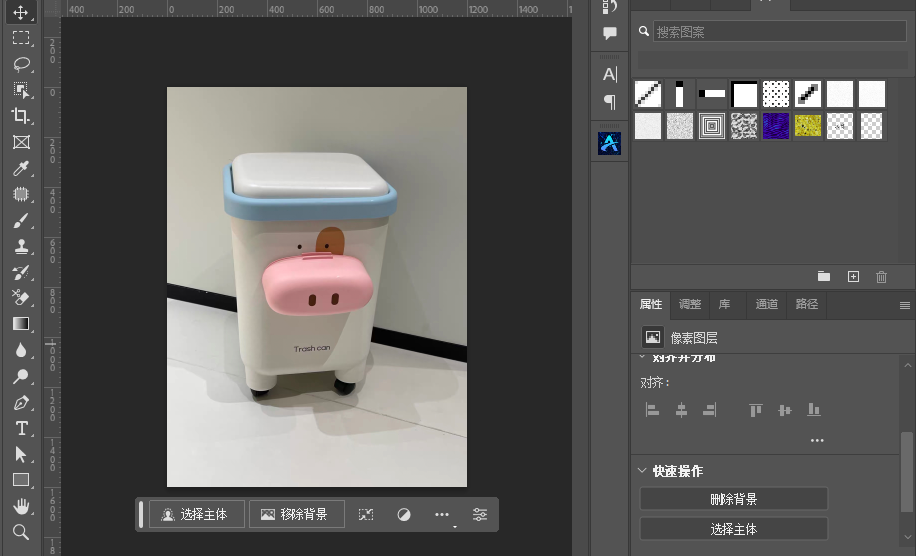The width and height of the screenshot is (916, 556).
Task: Click the 搜索图案 search field
Action: tap(779, 32)
